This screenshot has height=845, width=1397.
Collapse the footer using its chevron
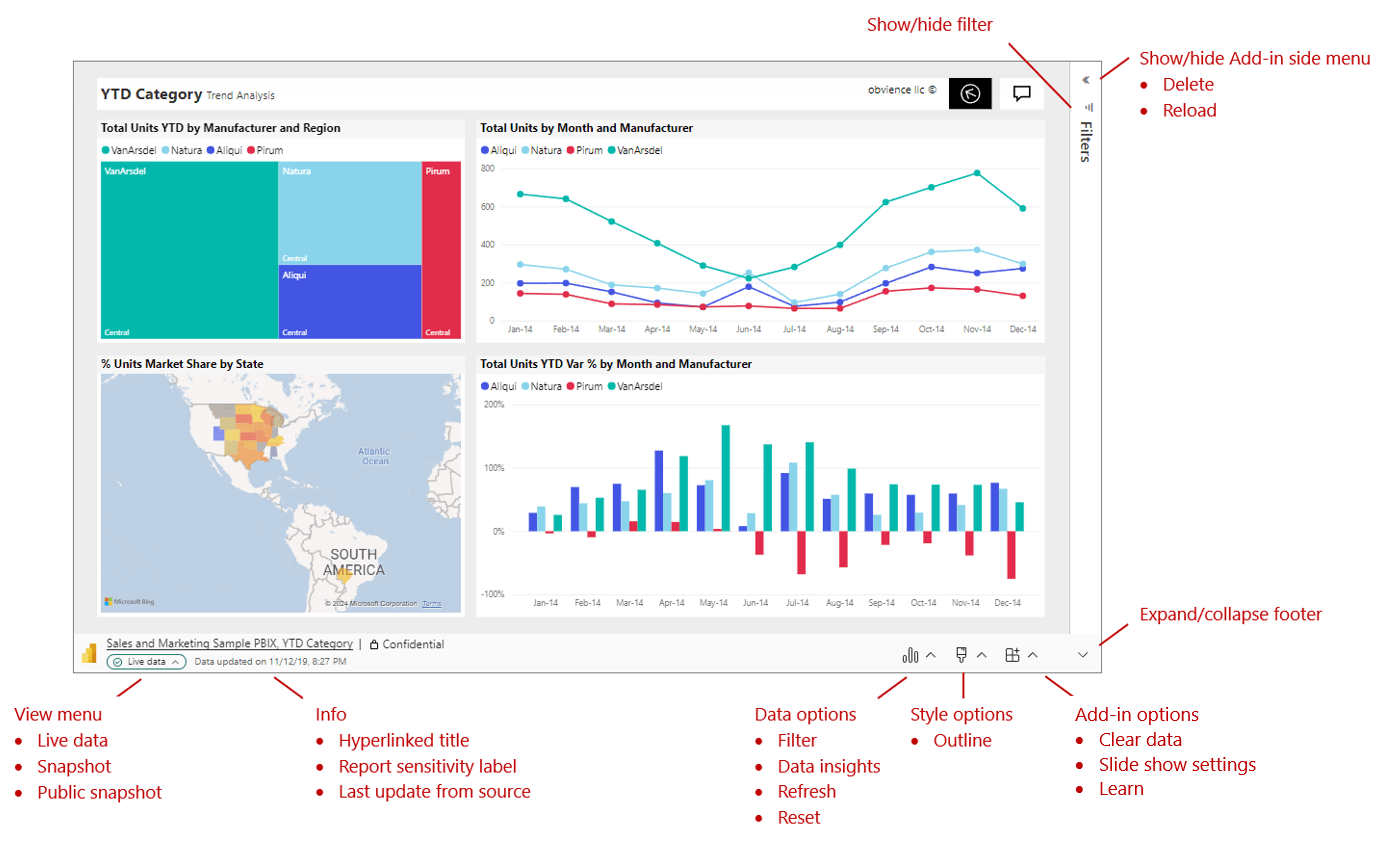point(1081,656)
